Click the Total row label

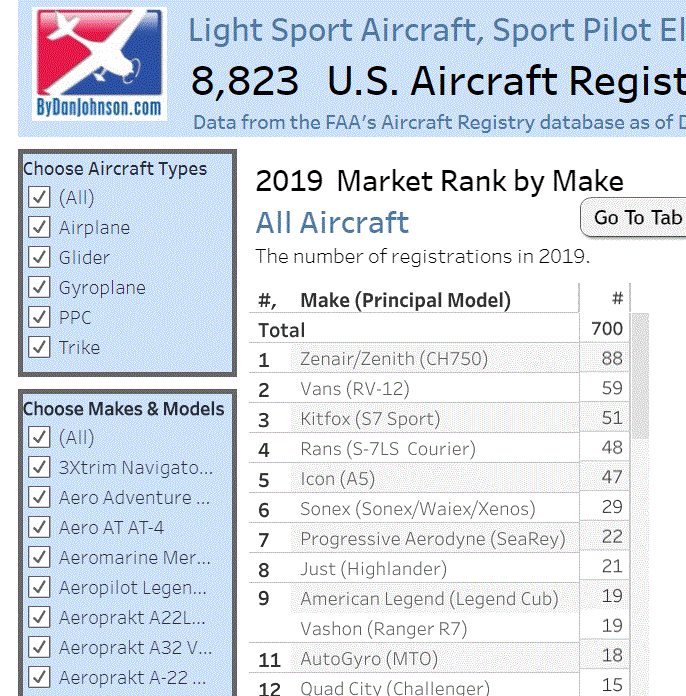click(x=282, y=330)
